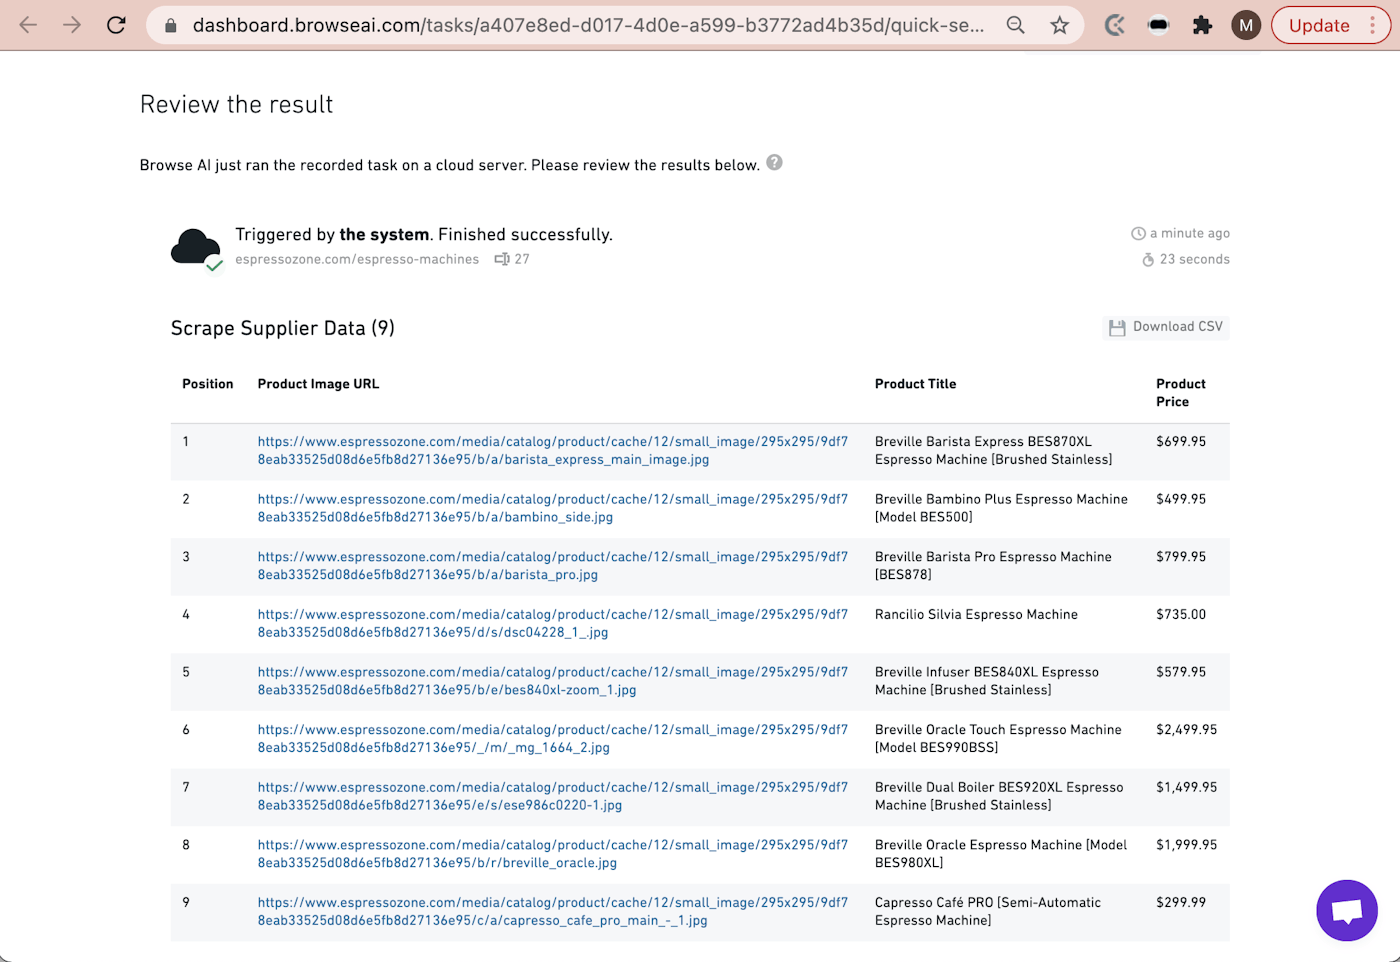
Task: Click the $299.99 price cell
Action: pos(1181,903)
